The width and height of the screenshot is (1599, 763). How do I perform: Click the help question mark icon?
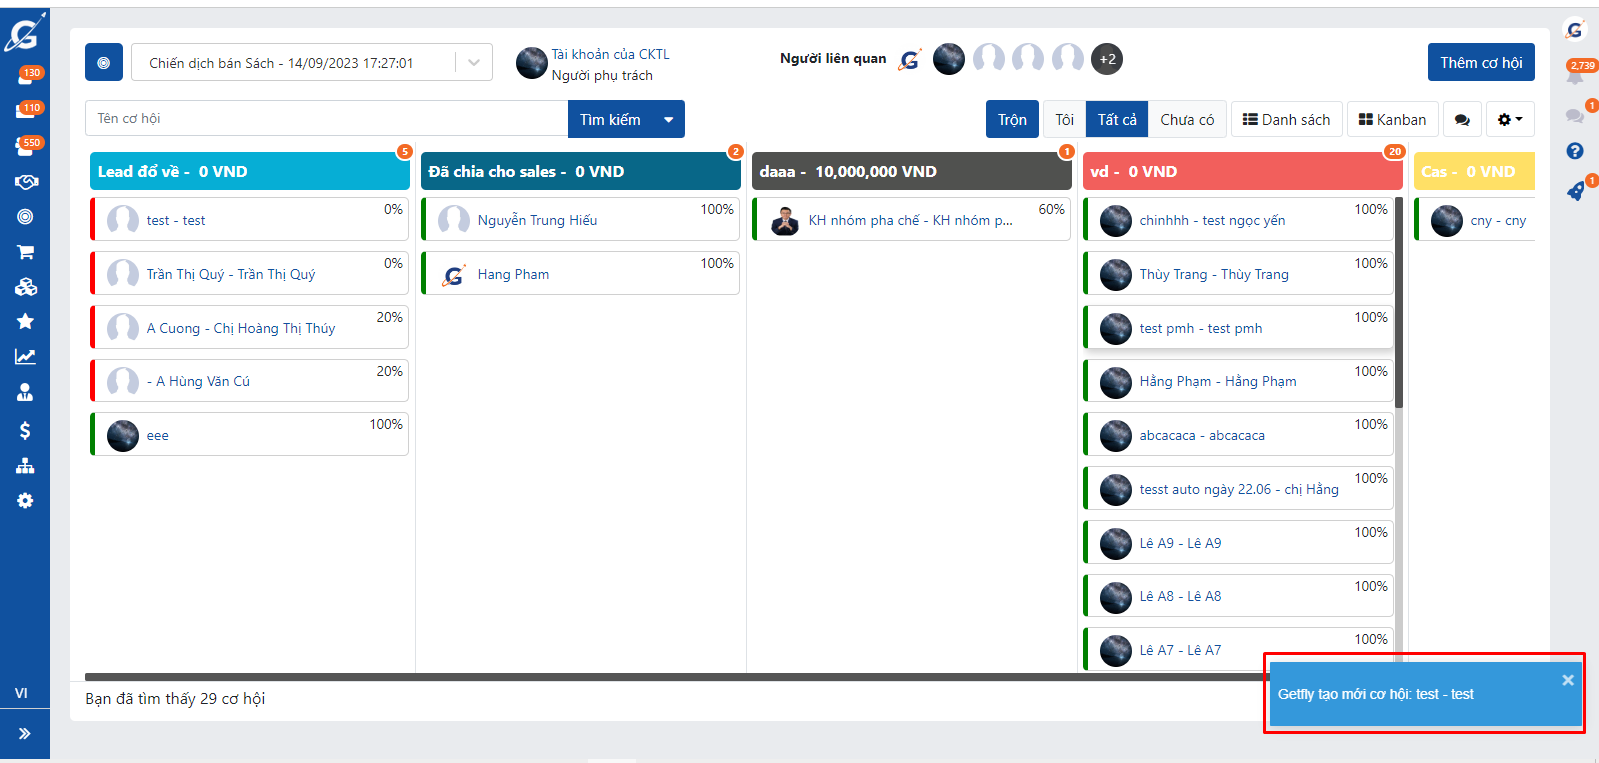click(1575, 151)
